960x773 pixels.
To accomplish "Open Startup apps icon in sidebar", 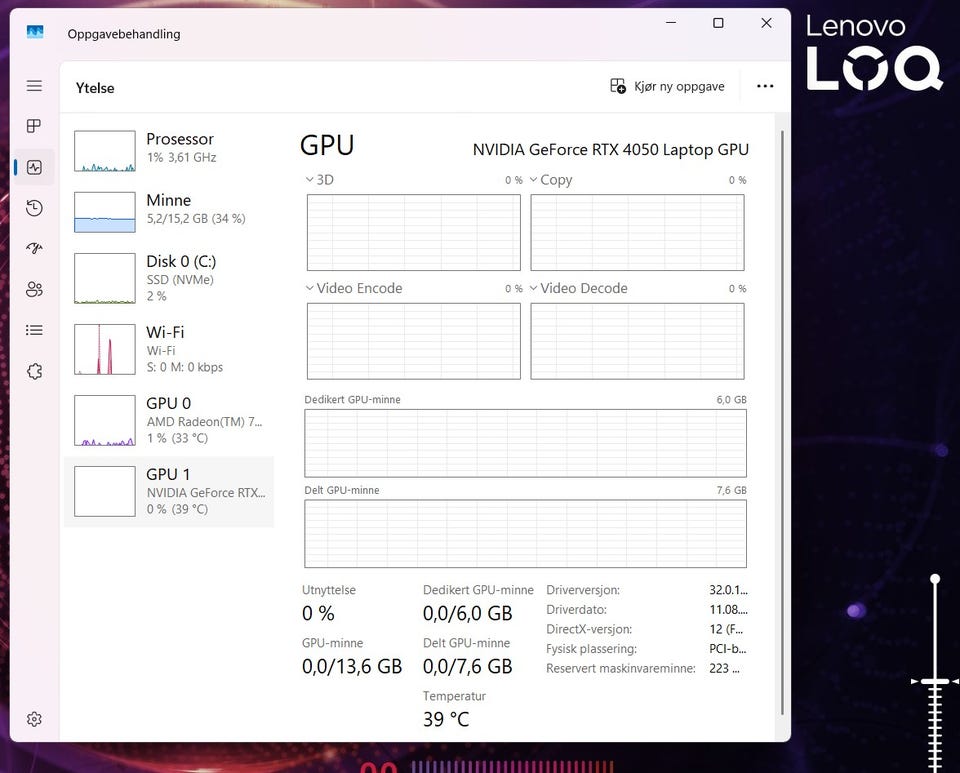I will [34, 248].
